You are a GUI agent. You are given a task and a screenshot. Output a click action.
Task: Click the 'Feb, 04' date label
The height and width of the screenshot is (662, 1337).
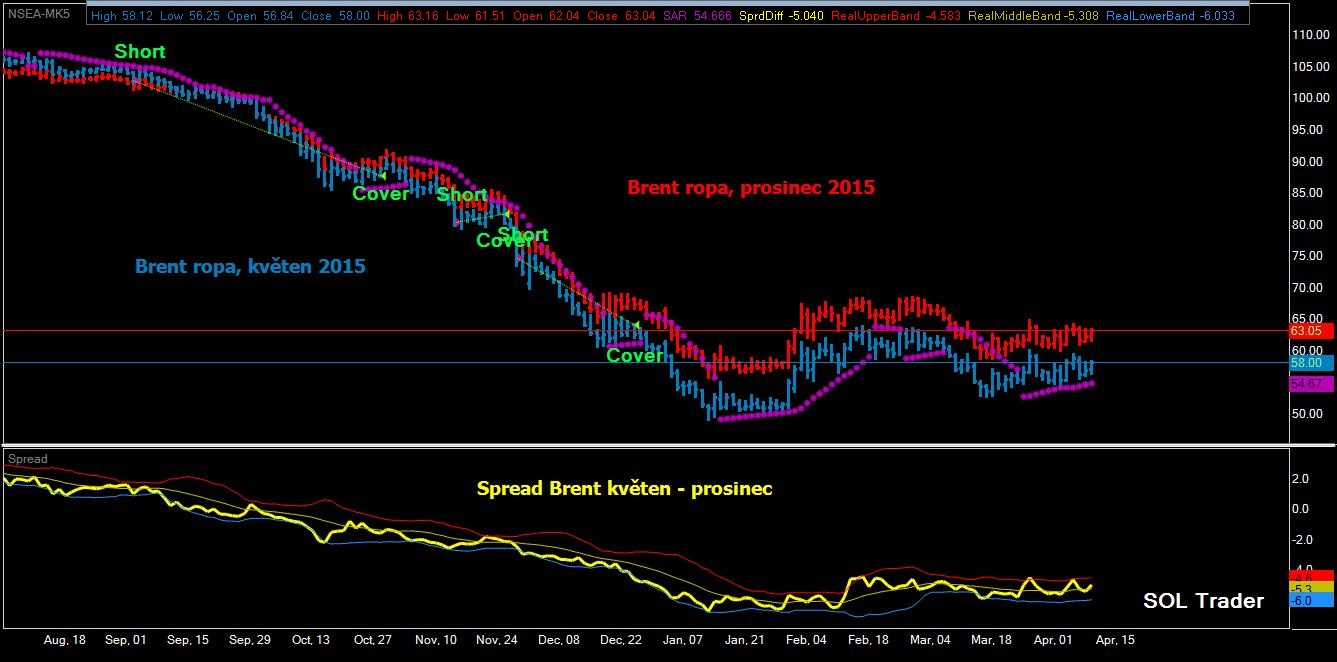point(806,639)
